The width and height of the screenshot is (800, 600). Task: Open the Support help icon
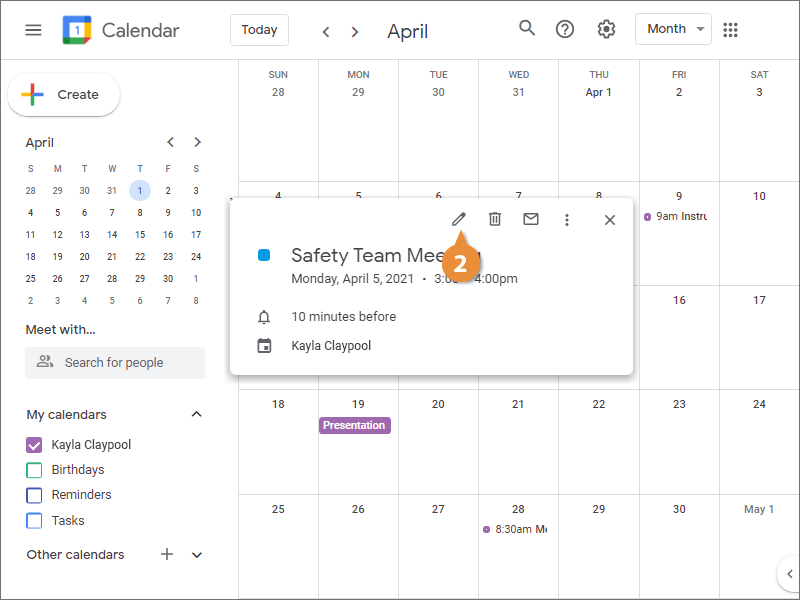[564, 29]
